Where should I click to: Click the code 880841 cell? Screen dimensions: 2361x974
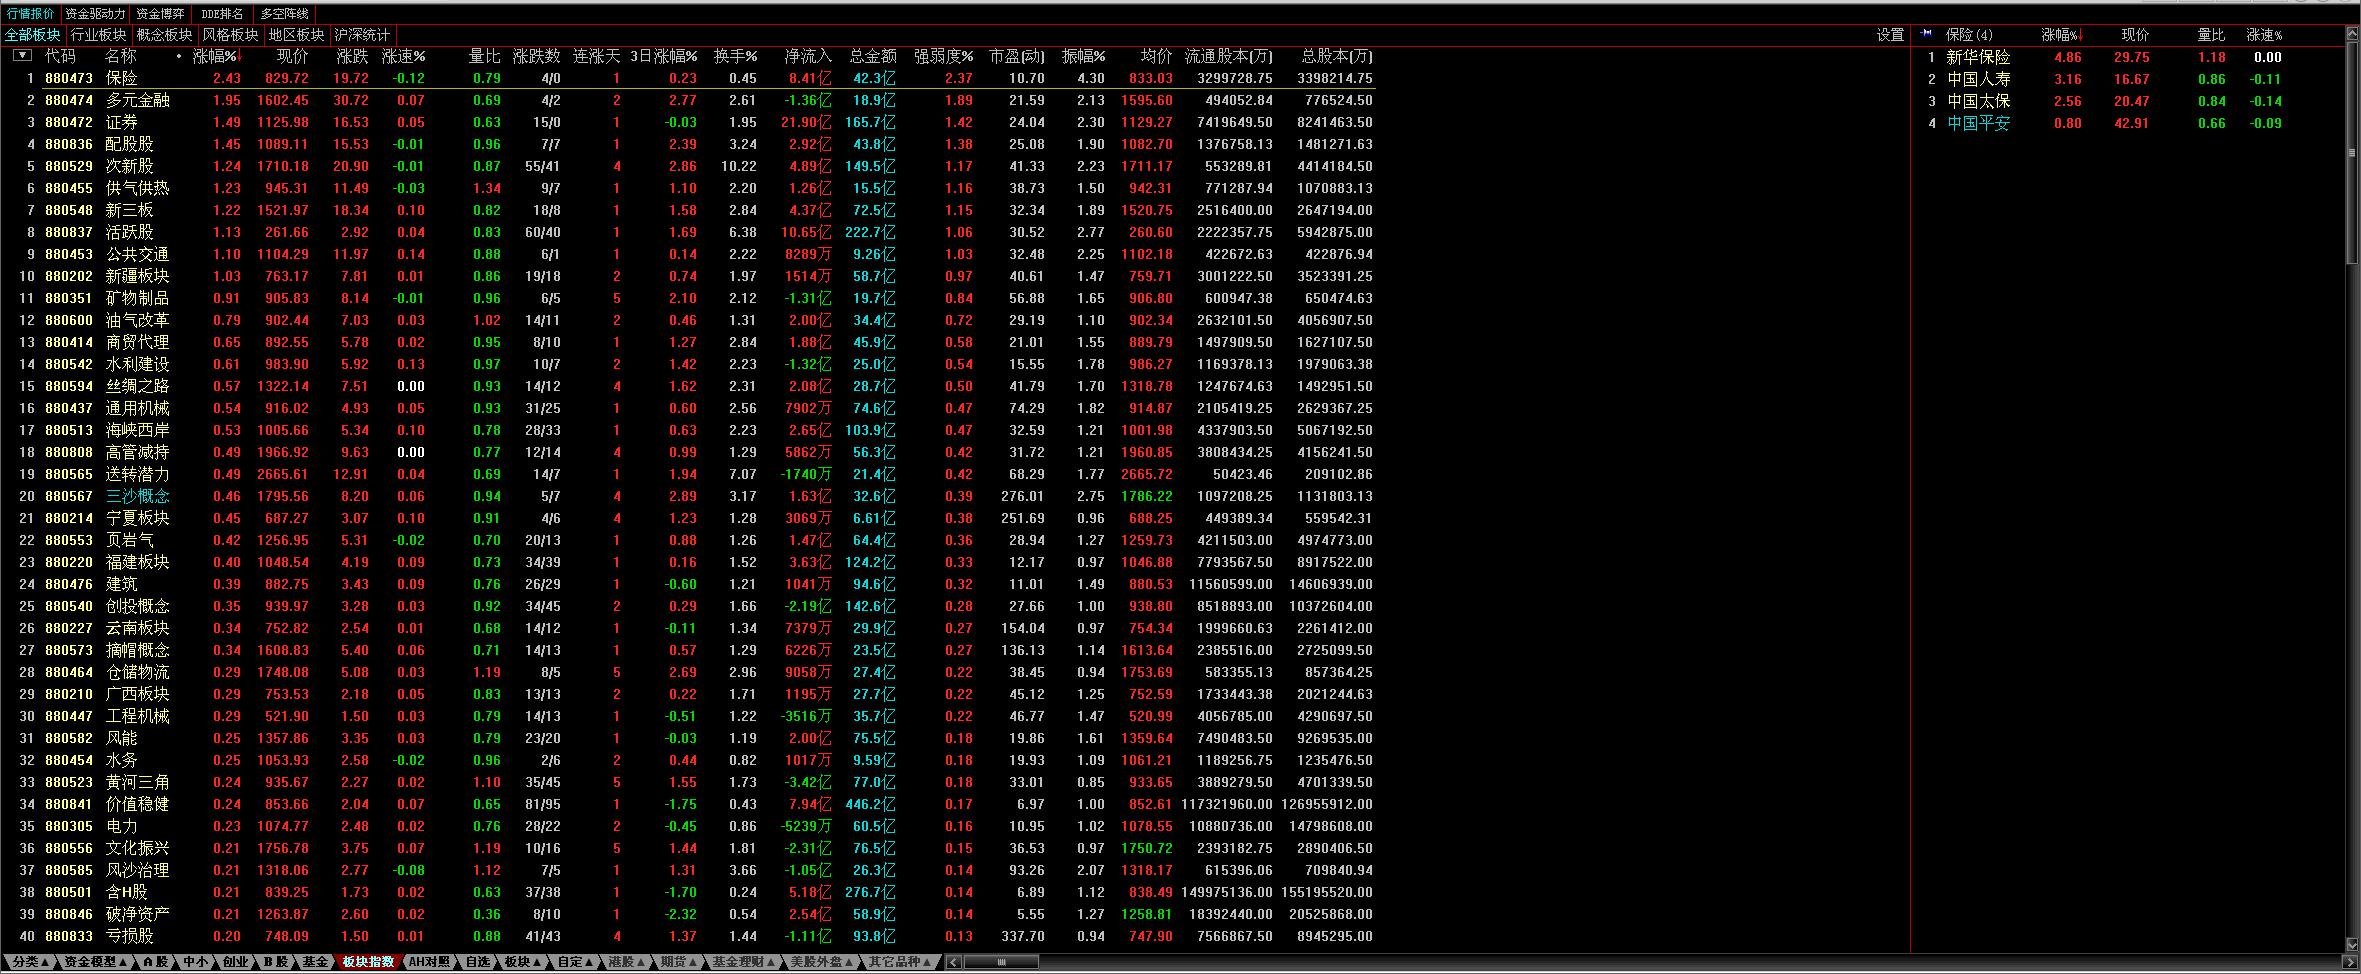(x=69, y=804)
